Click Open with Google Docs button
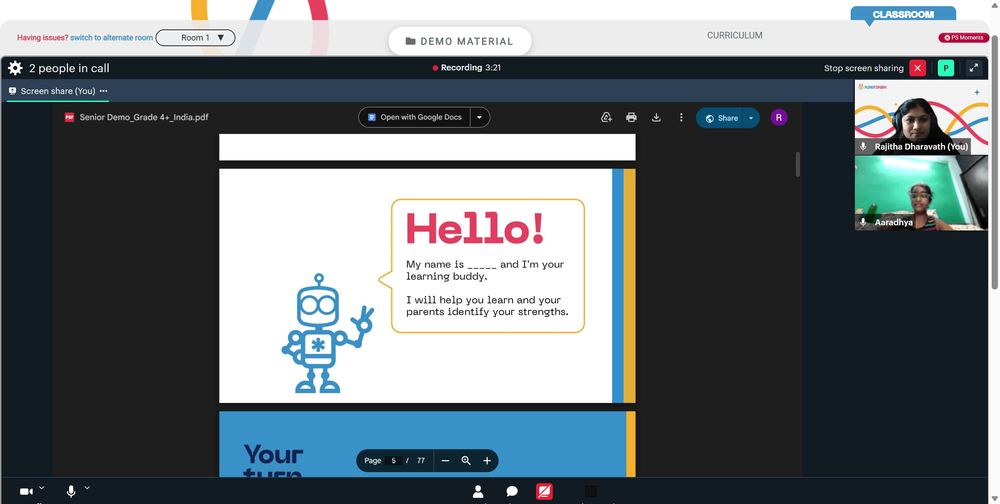Screen dimensions: 1000x504 (x=415, y=117)
